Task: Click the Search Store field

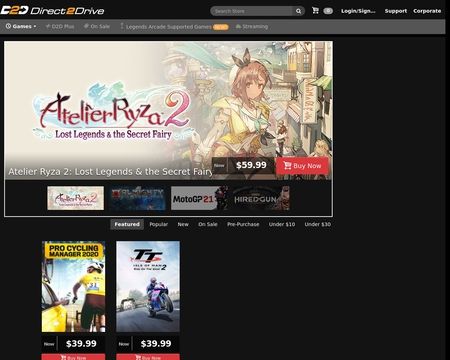Action: pos(252,11)
